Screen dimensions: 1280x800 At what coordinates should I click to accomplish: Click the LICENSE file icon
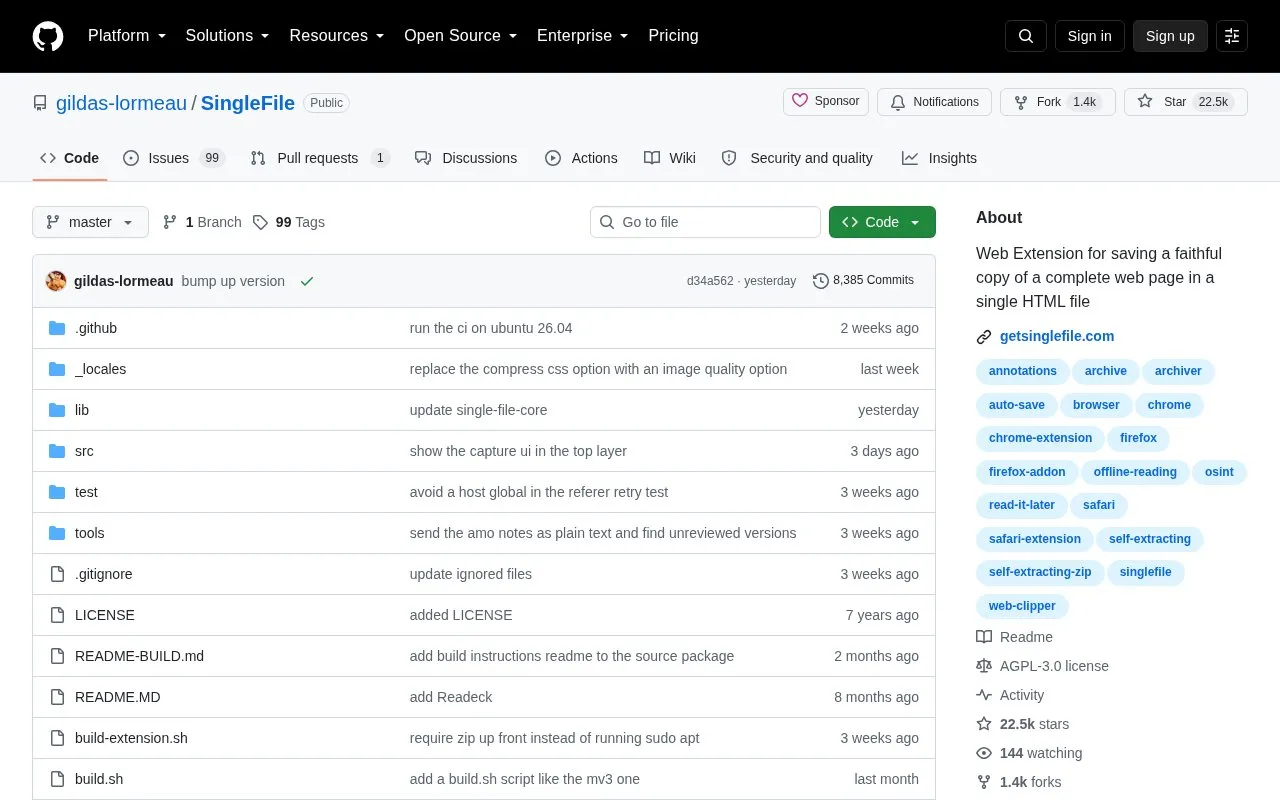pos(57,615)
